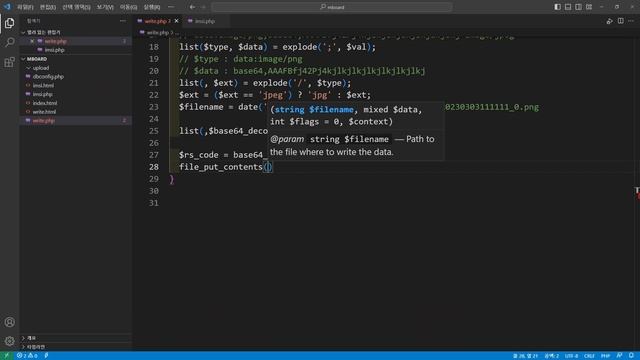Click the $rs_code variable on line 27
Image resolution: width=640 pixels, height=360 pixels.
point(198,155)
